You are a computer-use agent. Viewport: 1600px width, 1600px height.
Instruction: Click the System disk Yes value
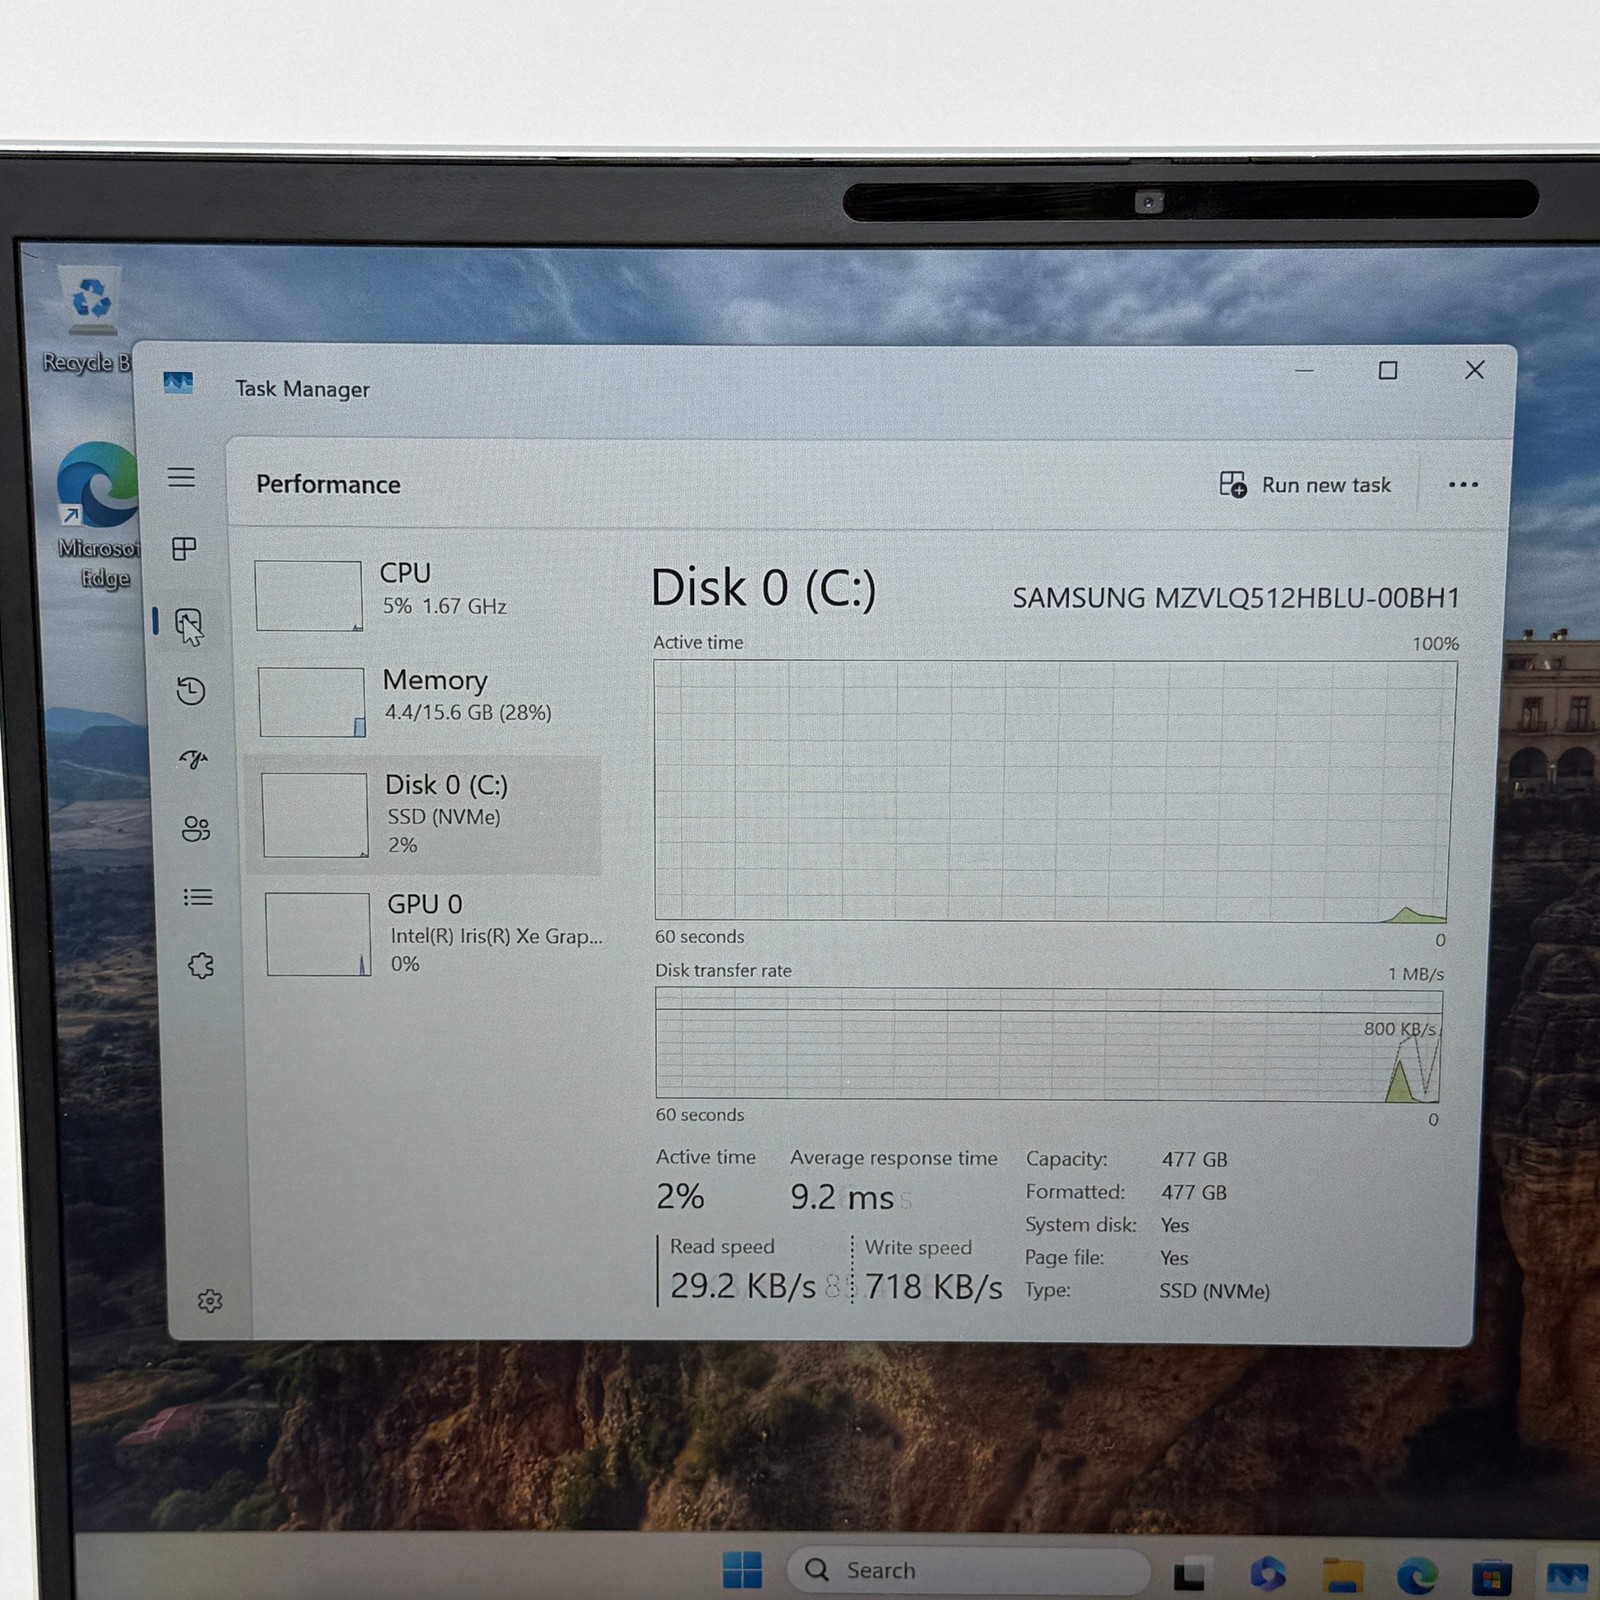click(1175, 1225)
